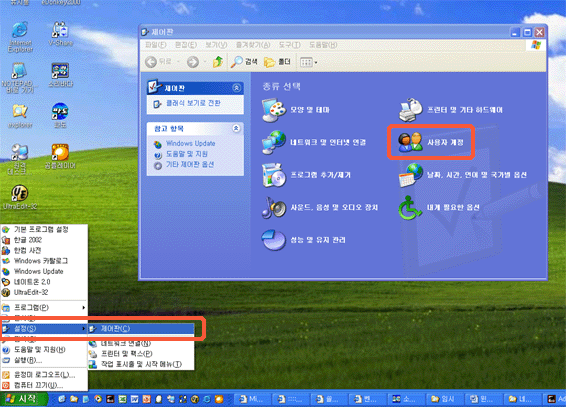566x407 pixels.
Task: Select Internet Explorer desktop icon
Action: (x=20, y=37)
